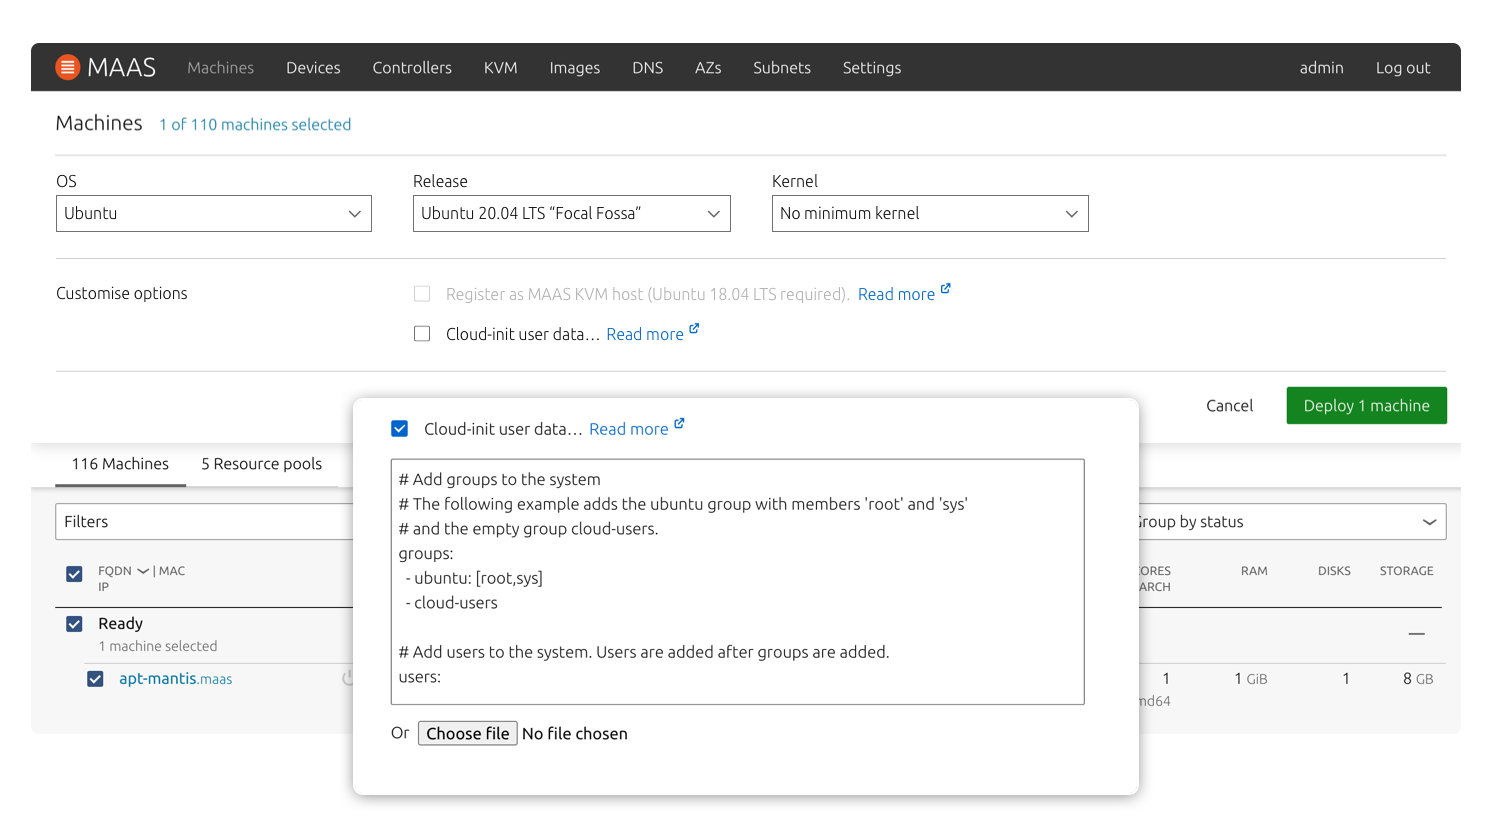Click the Cancel button
The image size is (1505, 821).
1229,406
